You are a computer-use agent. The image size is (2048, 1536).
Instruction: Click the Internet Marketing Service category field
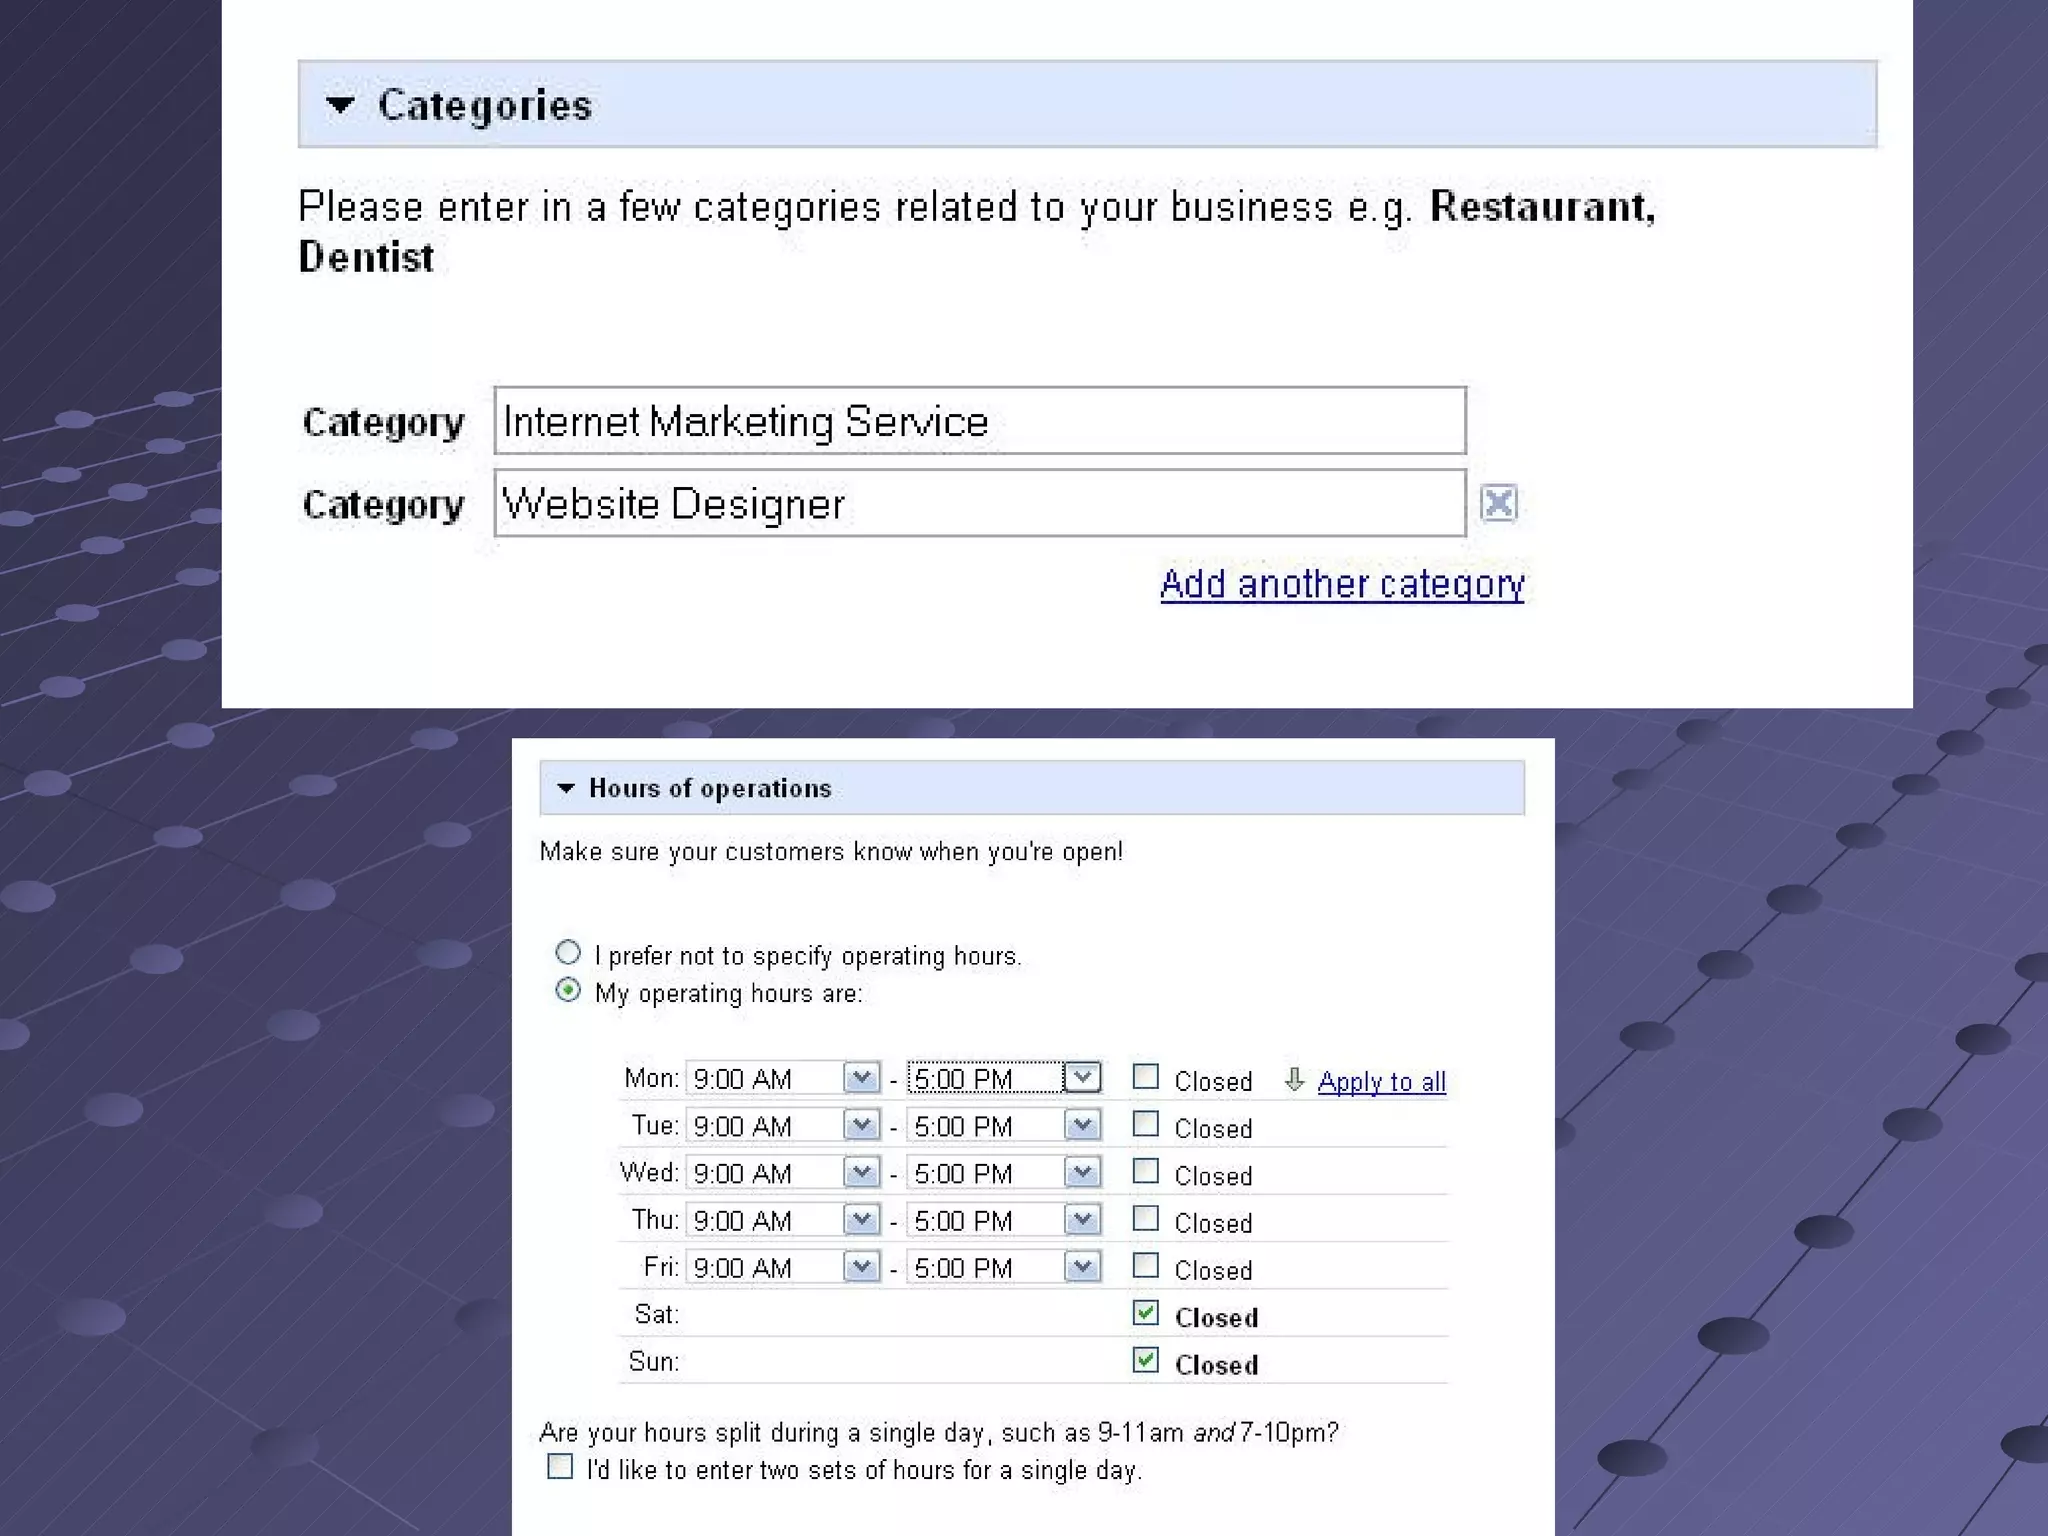point(979,421)
